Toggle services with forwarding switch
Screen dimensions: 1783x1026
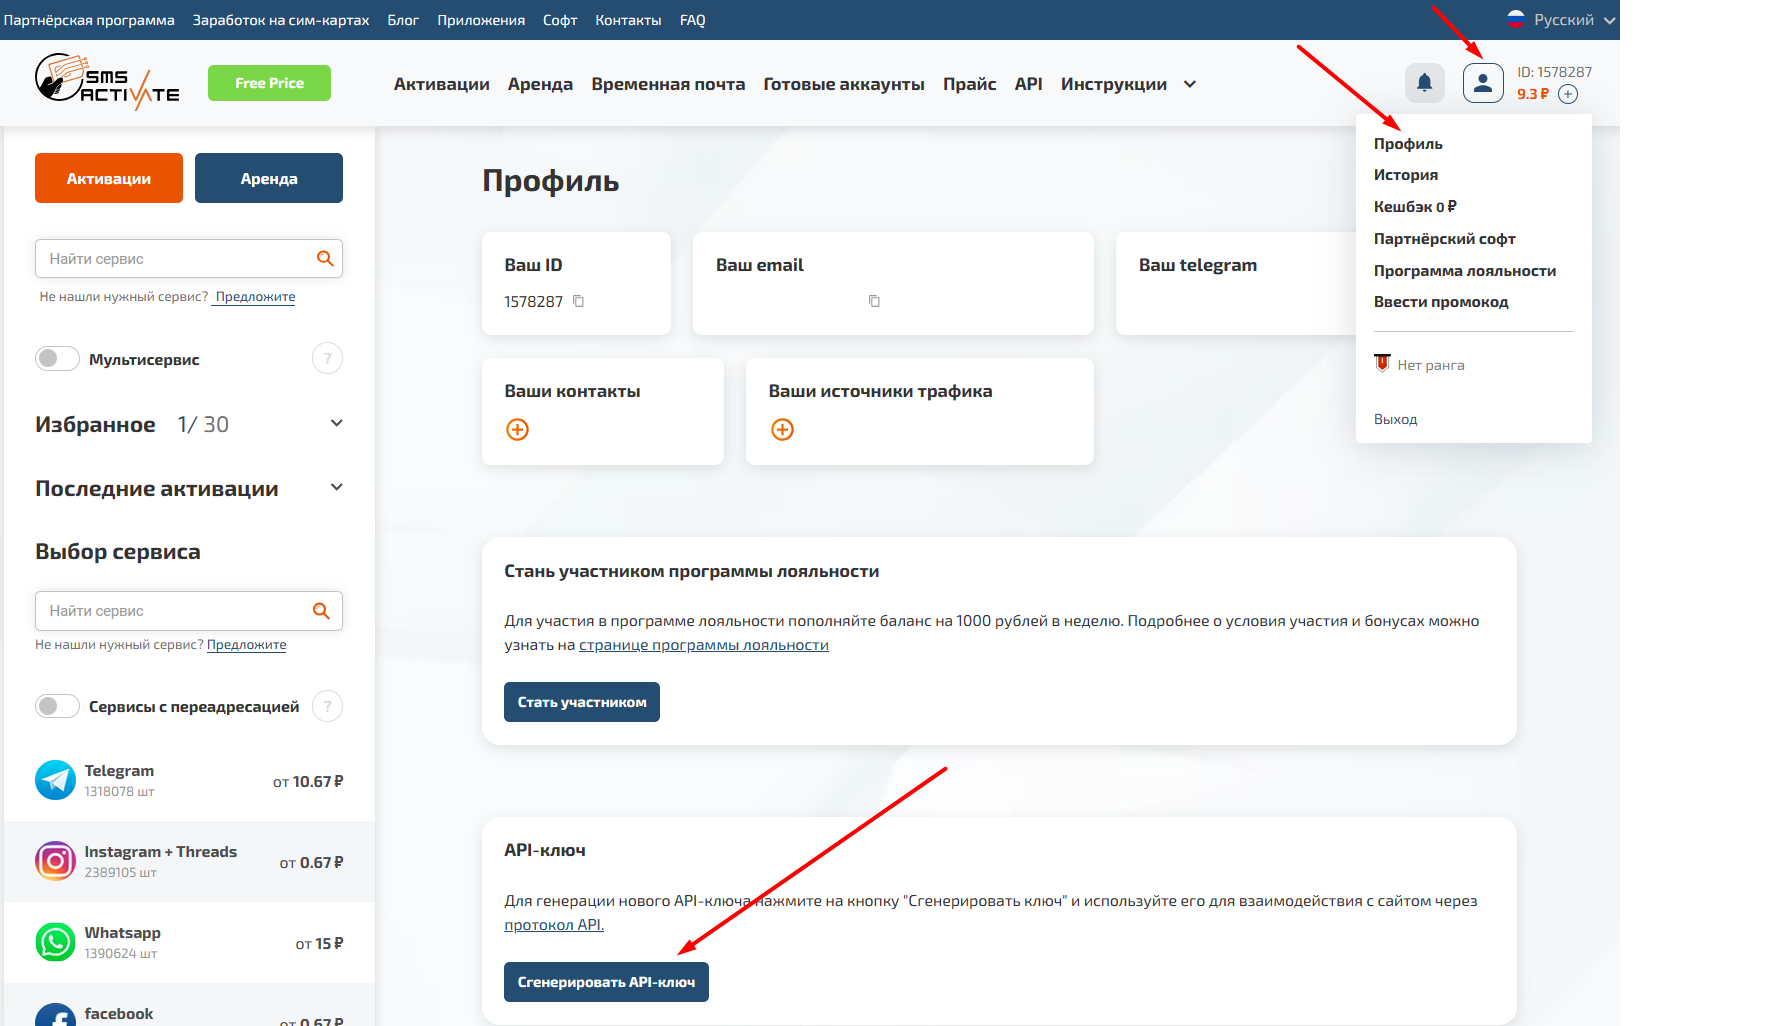pos(57,706)
